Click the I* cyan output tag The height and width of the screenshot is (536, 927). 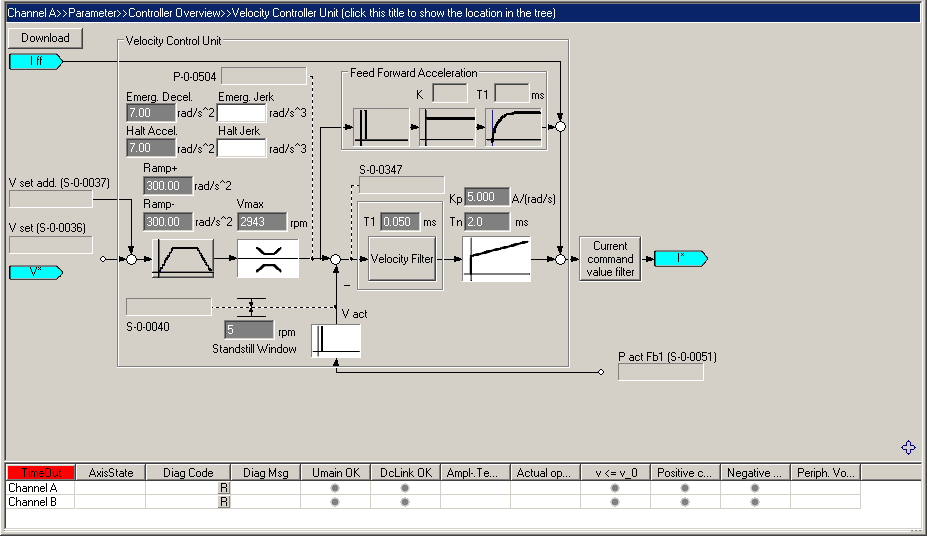point(680,258)
